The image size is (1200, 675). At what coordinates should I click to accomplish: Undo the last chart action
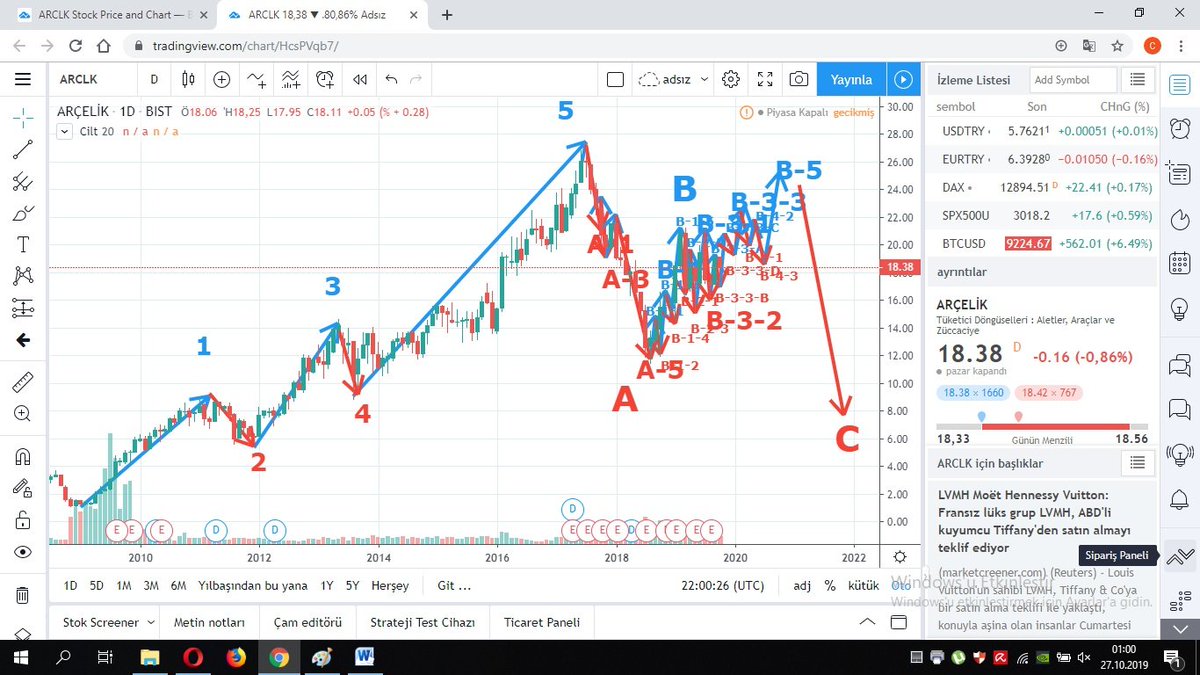tap(391, 79)
